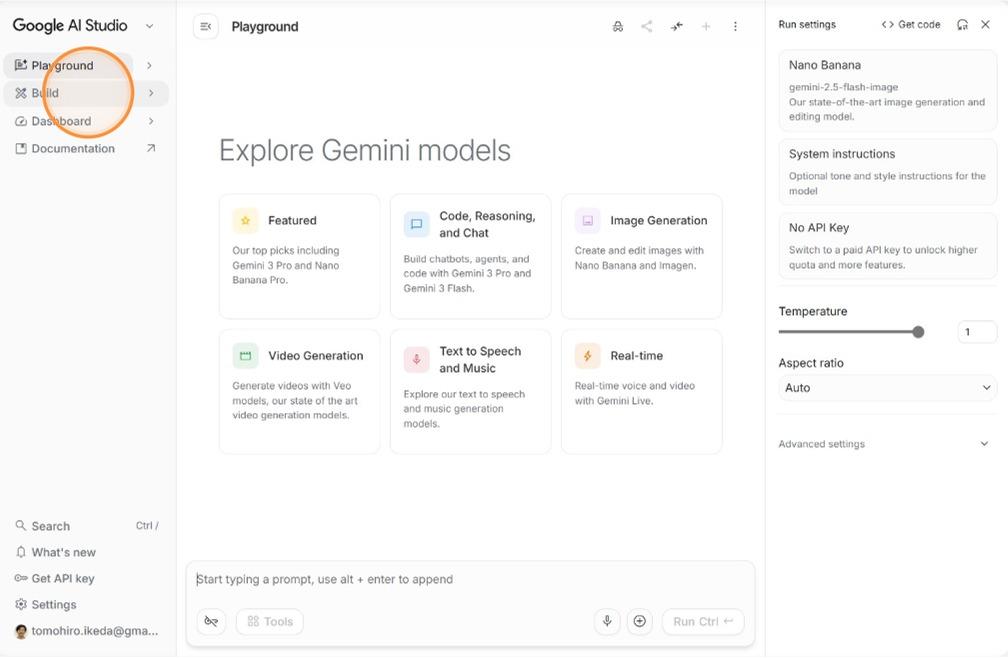Open the Dashboard sidebar item
Image resolution: width=1008 pixels, height=658 pixels.
tap(61, 121)
